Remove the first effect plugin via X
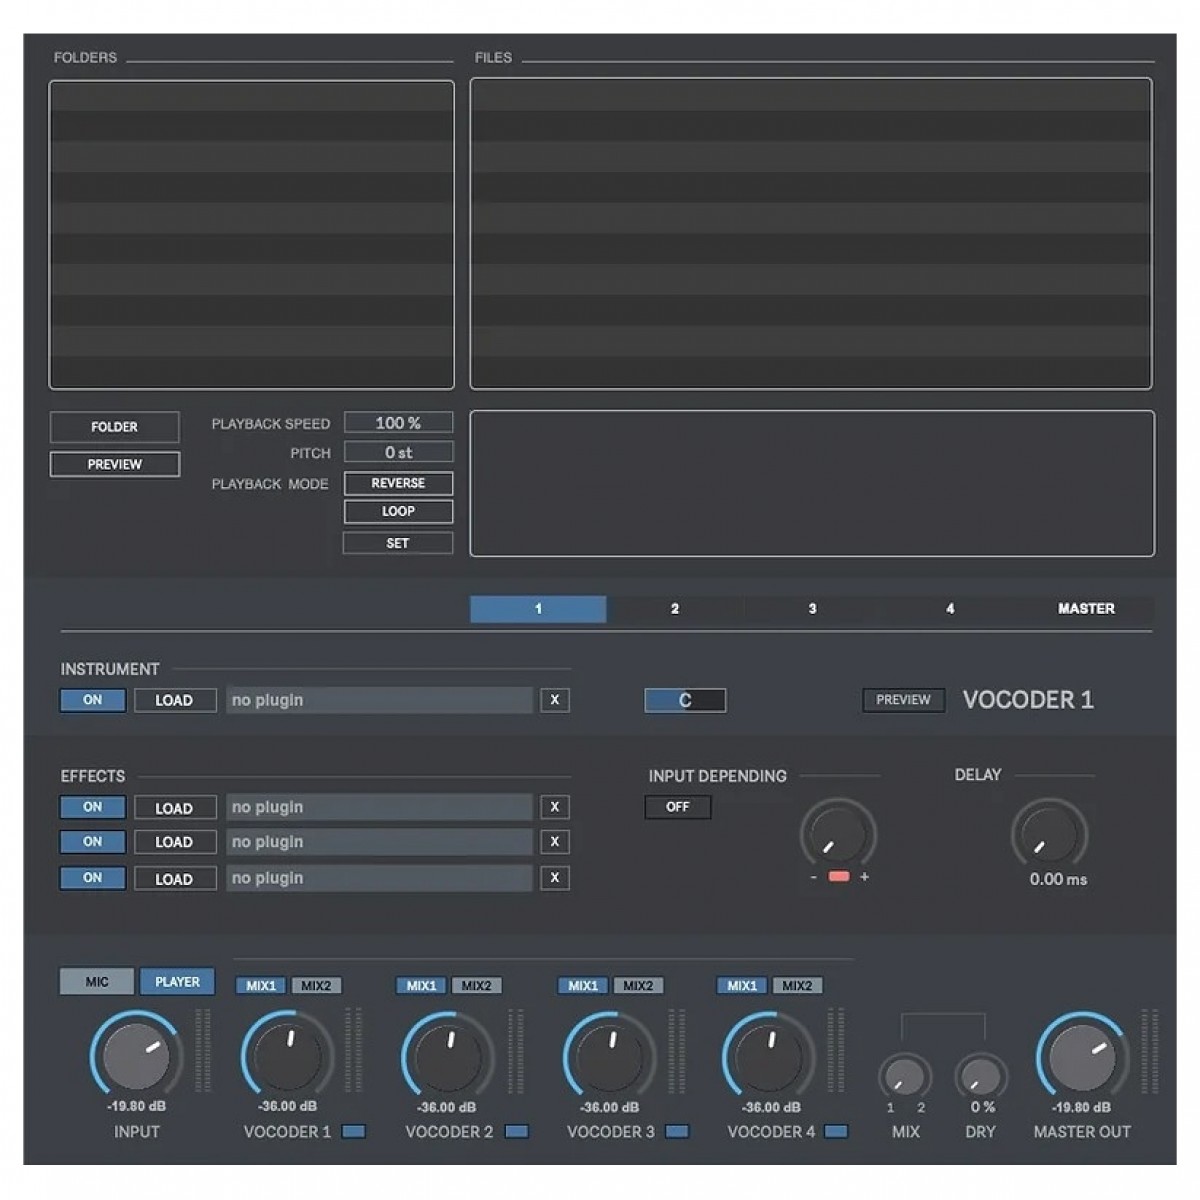The width and height of the screenshot is (1200, 1200). [554, 807]
